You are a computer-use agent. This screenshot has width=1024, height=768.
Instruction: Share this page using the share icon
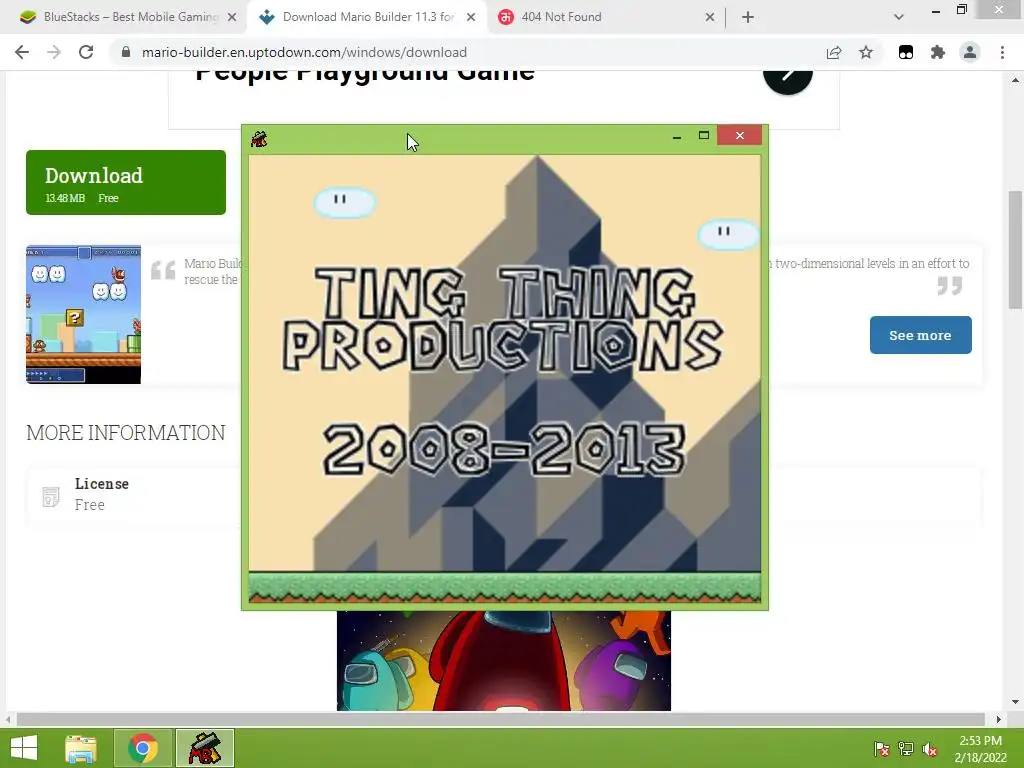coord(834,52)
